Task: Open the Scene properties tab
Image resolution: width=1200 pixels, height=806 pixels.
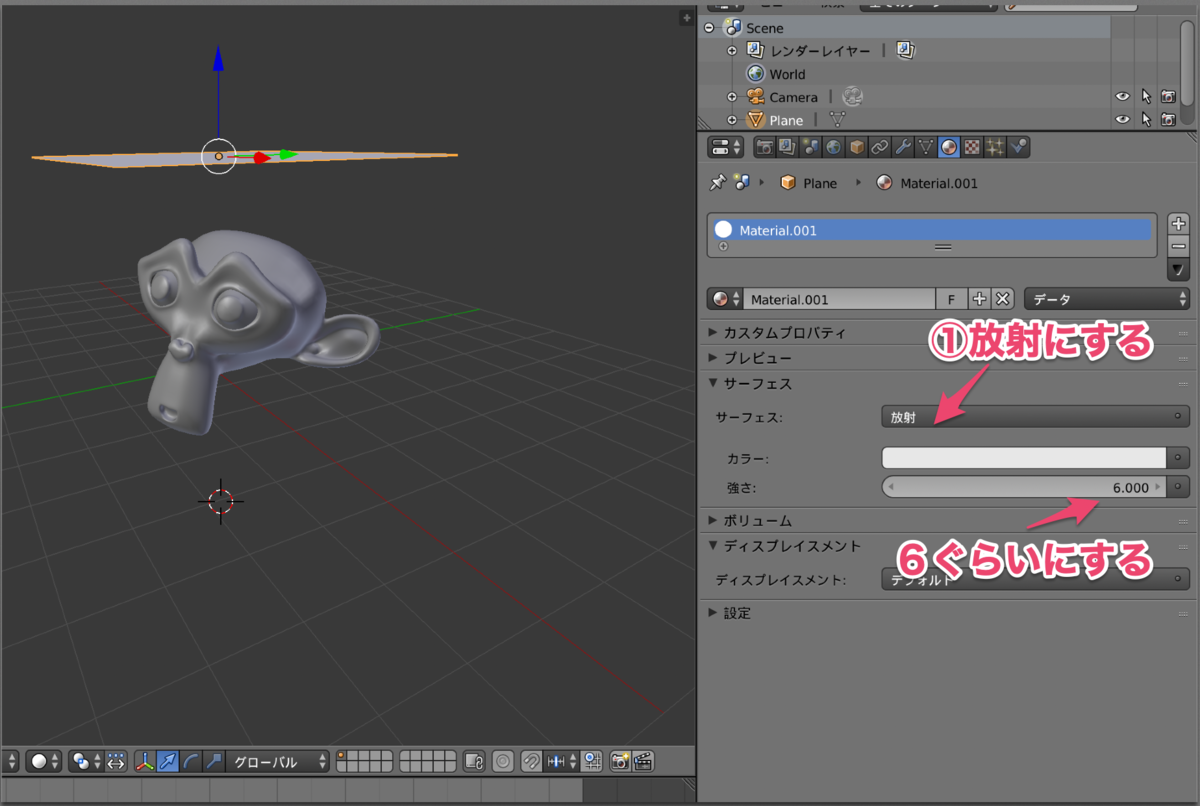Action: [x=811, y=147]
